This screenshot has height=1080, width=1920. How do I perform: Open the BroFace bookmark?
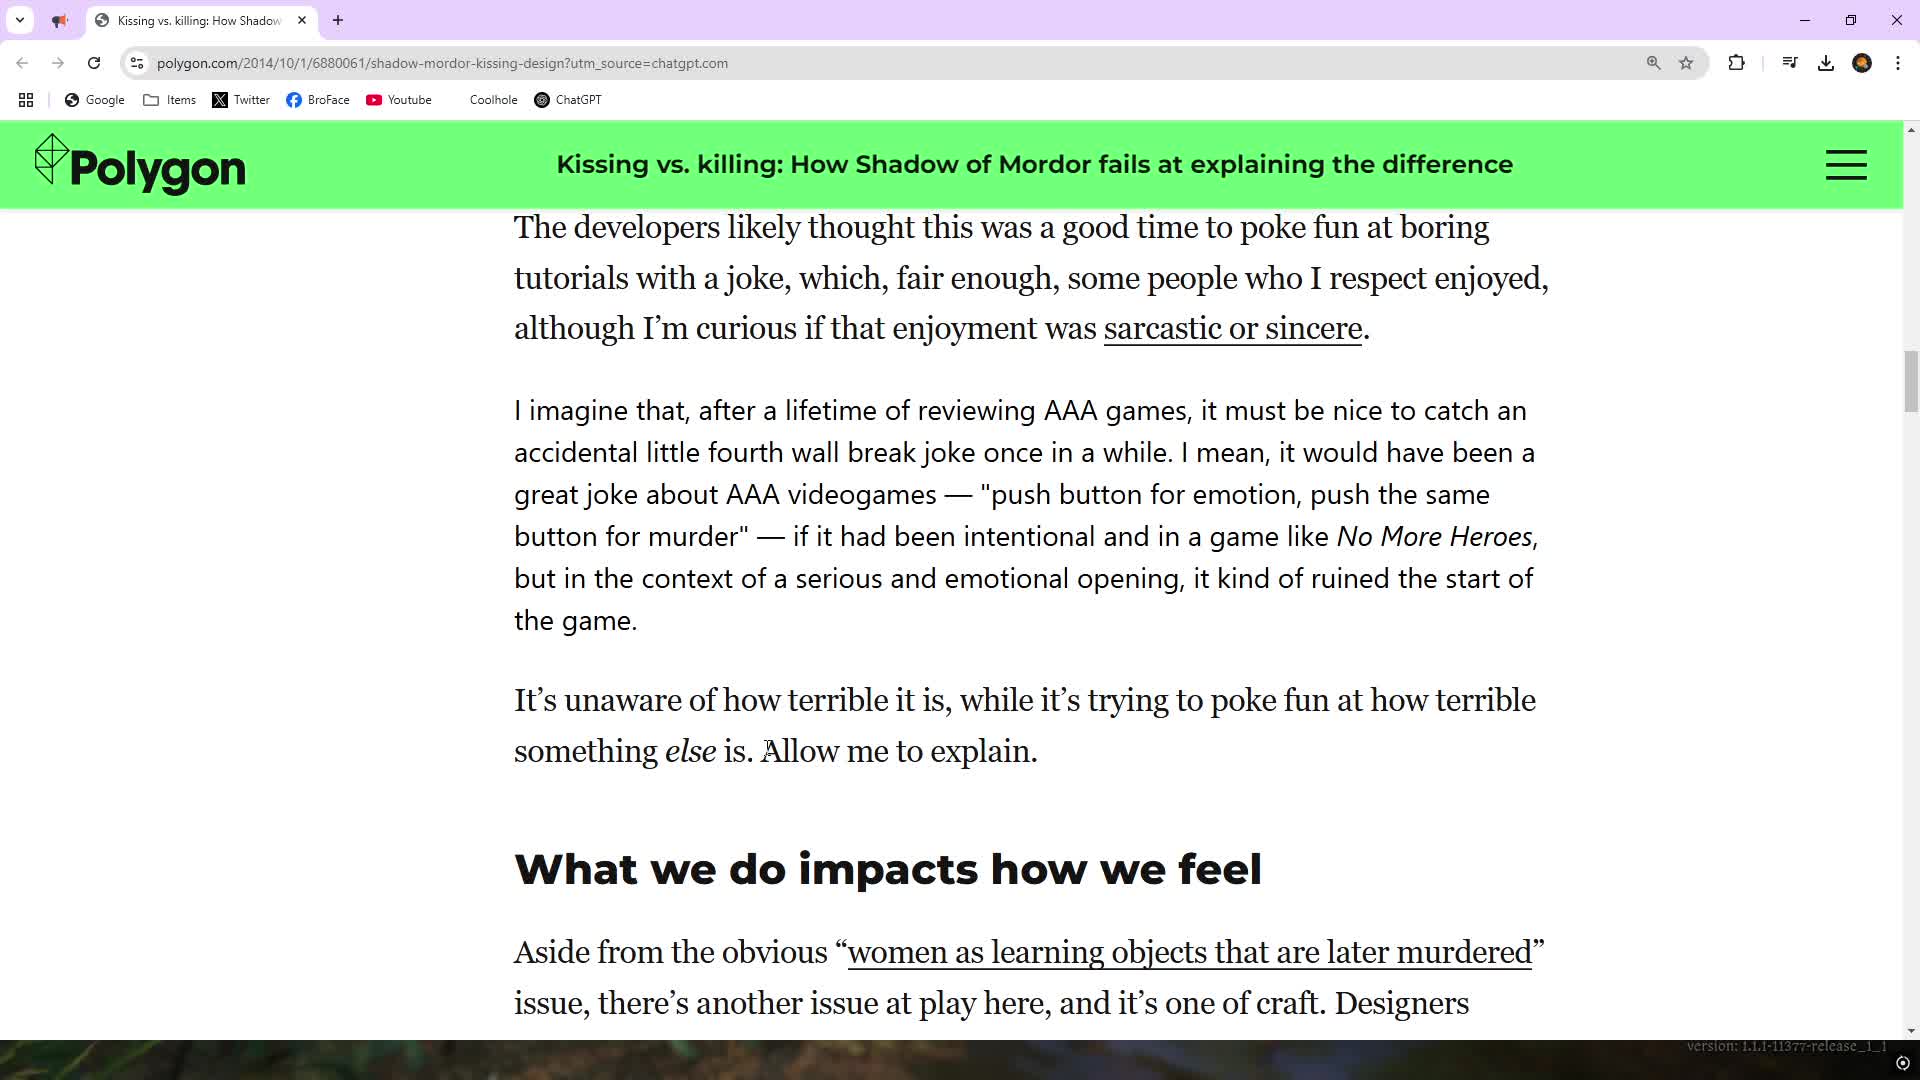click(318, 100)
